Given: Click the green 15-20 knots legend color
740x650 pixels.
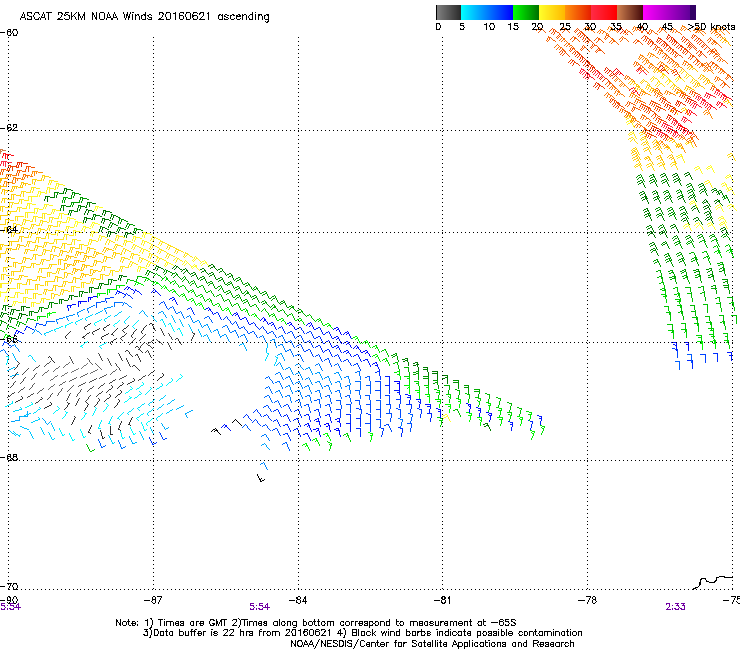Looking at the screenshot, I should click(x=525, y=12).
